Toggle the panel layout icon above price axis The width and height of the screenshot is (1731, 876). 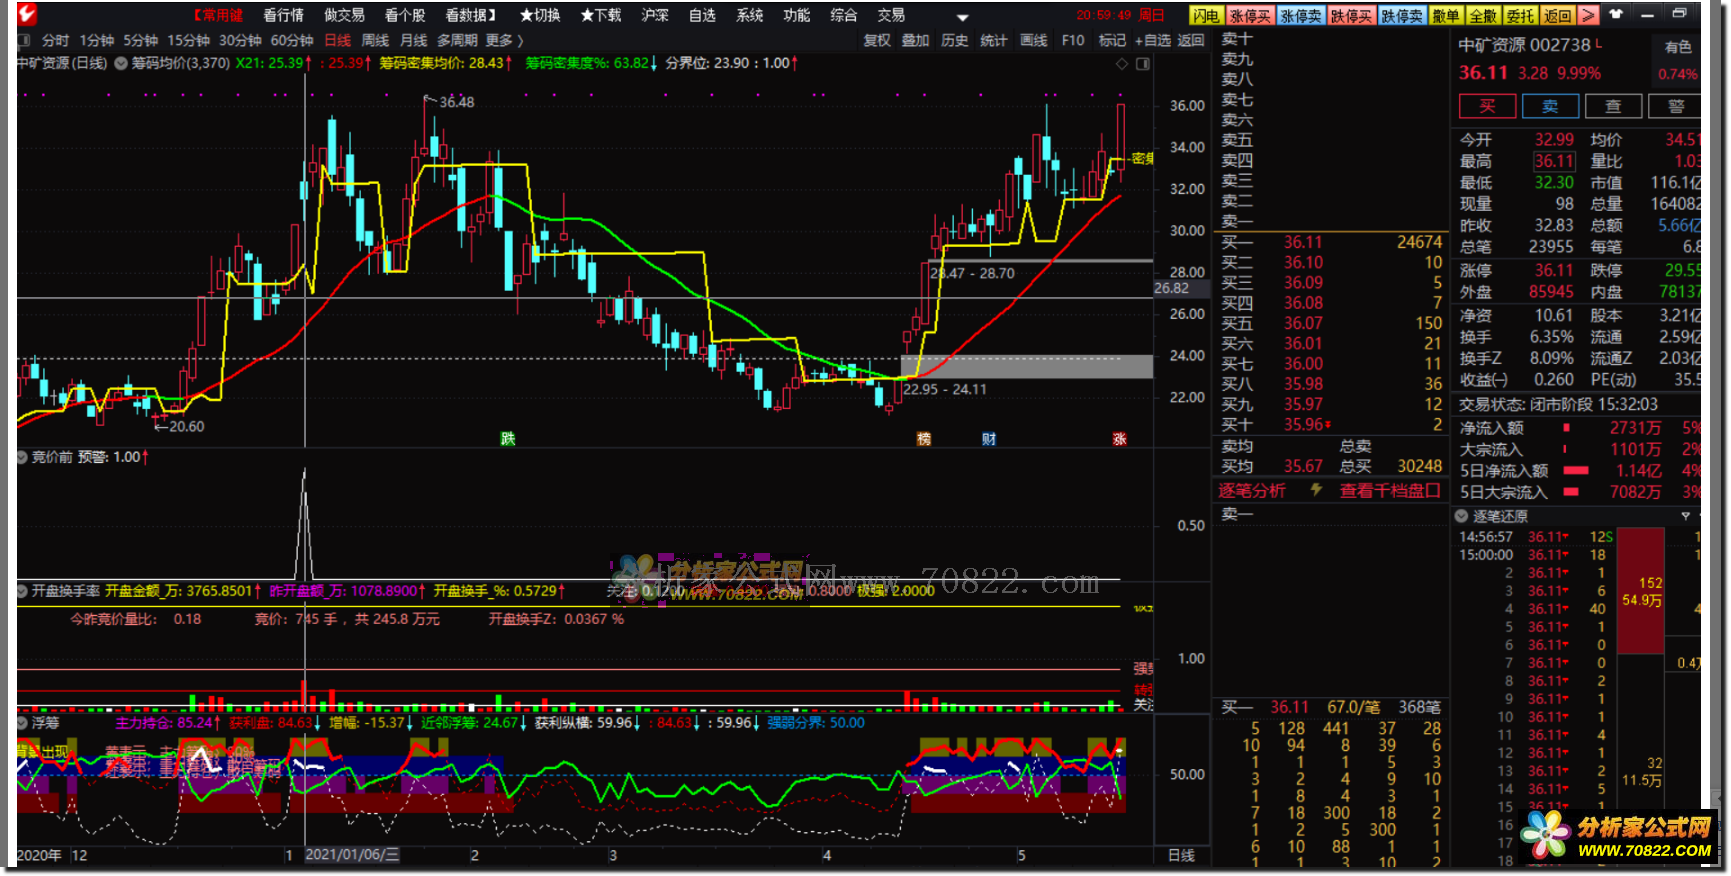pyautogui.click(x=1143, y=64)
